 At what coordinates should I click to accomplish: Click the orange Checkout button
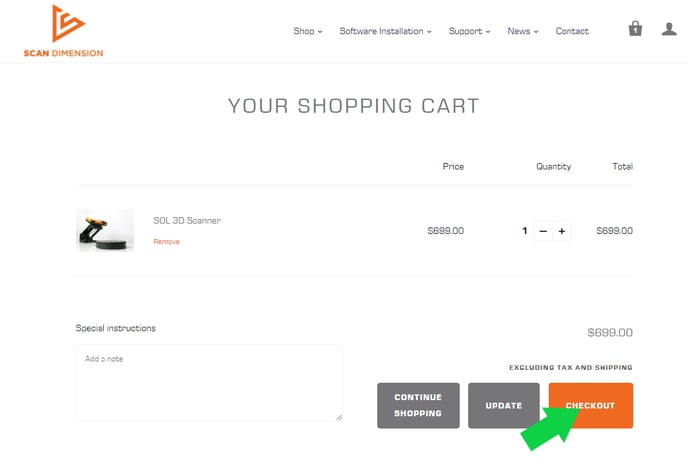[591, 405]
